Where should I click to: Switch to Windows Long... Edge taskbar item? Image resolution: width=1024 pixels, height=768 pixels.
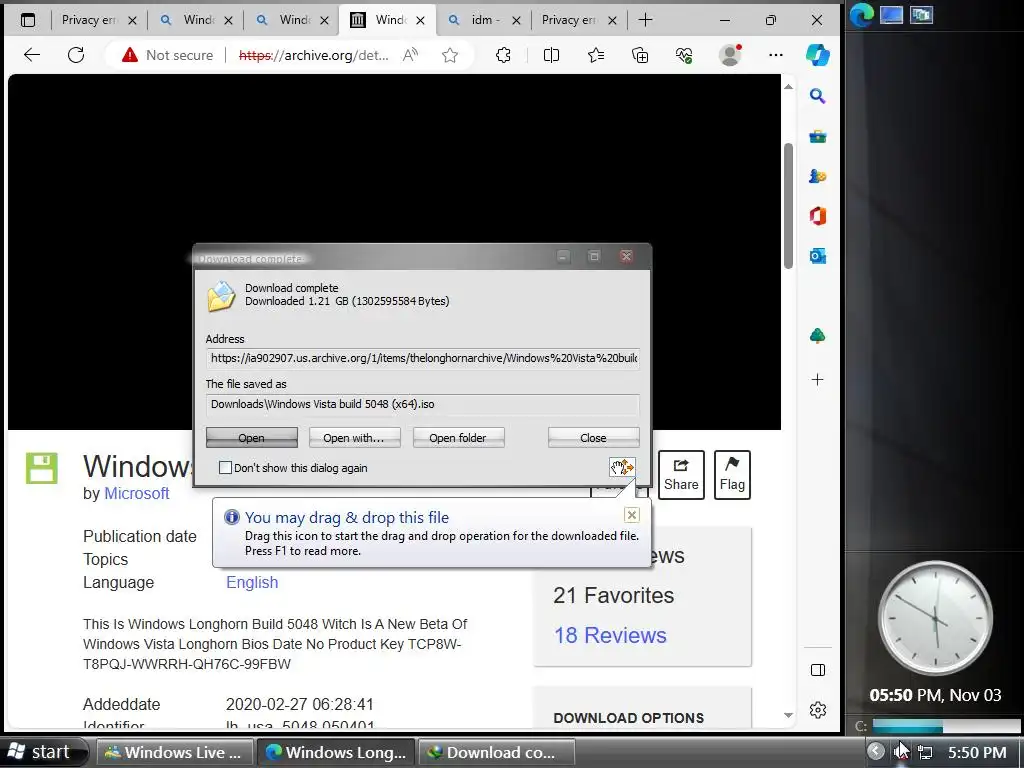336,753
